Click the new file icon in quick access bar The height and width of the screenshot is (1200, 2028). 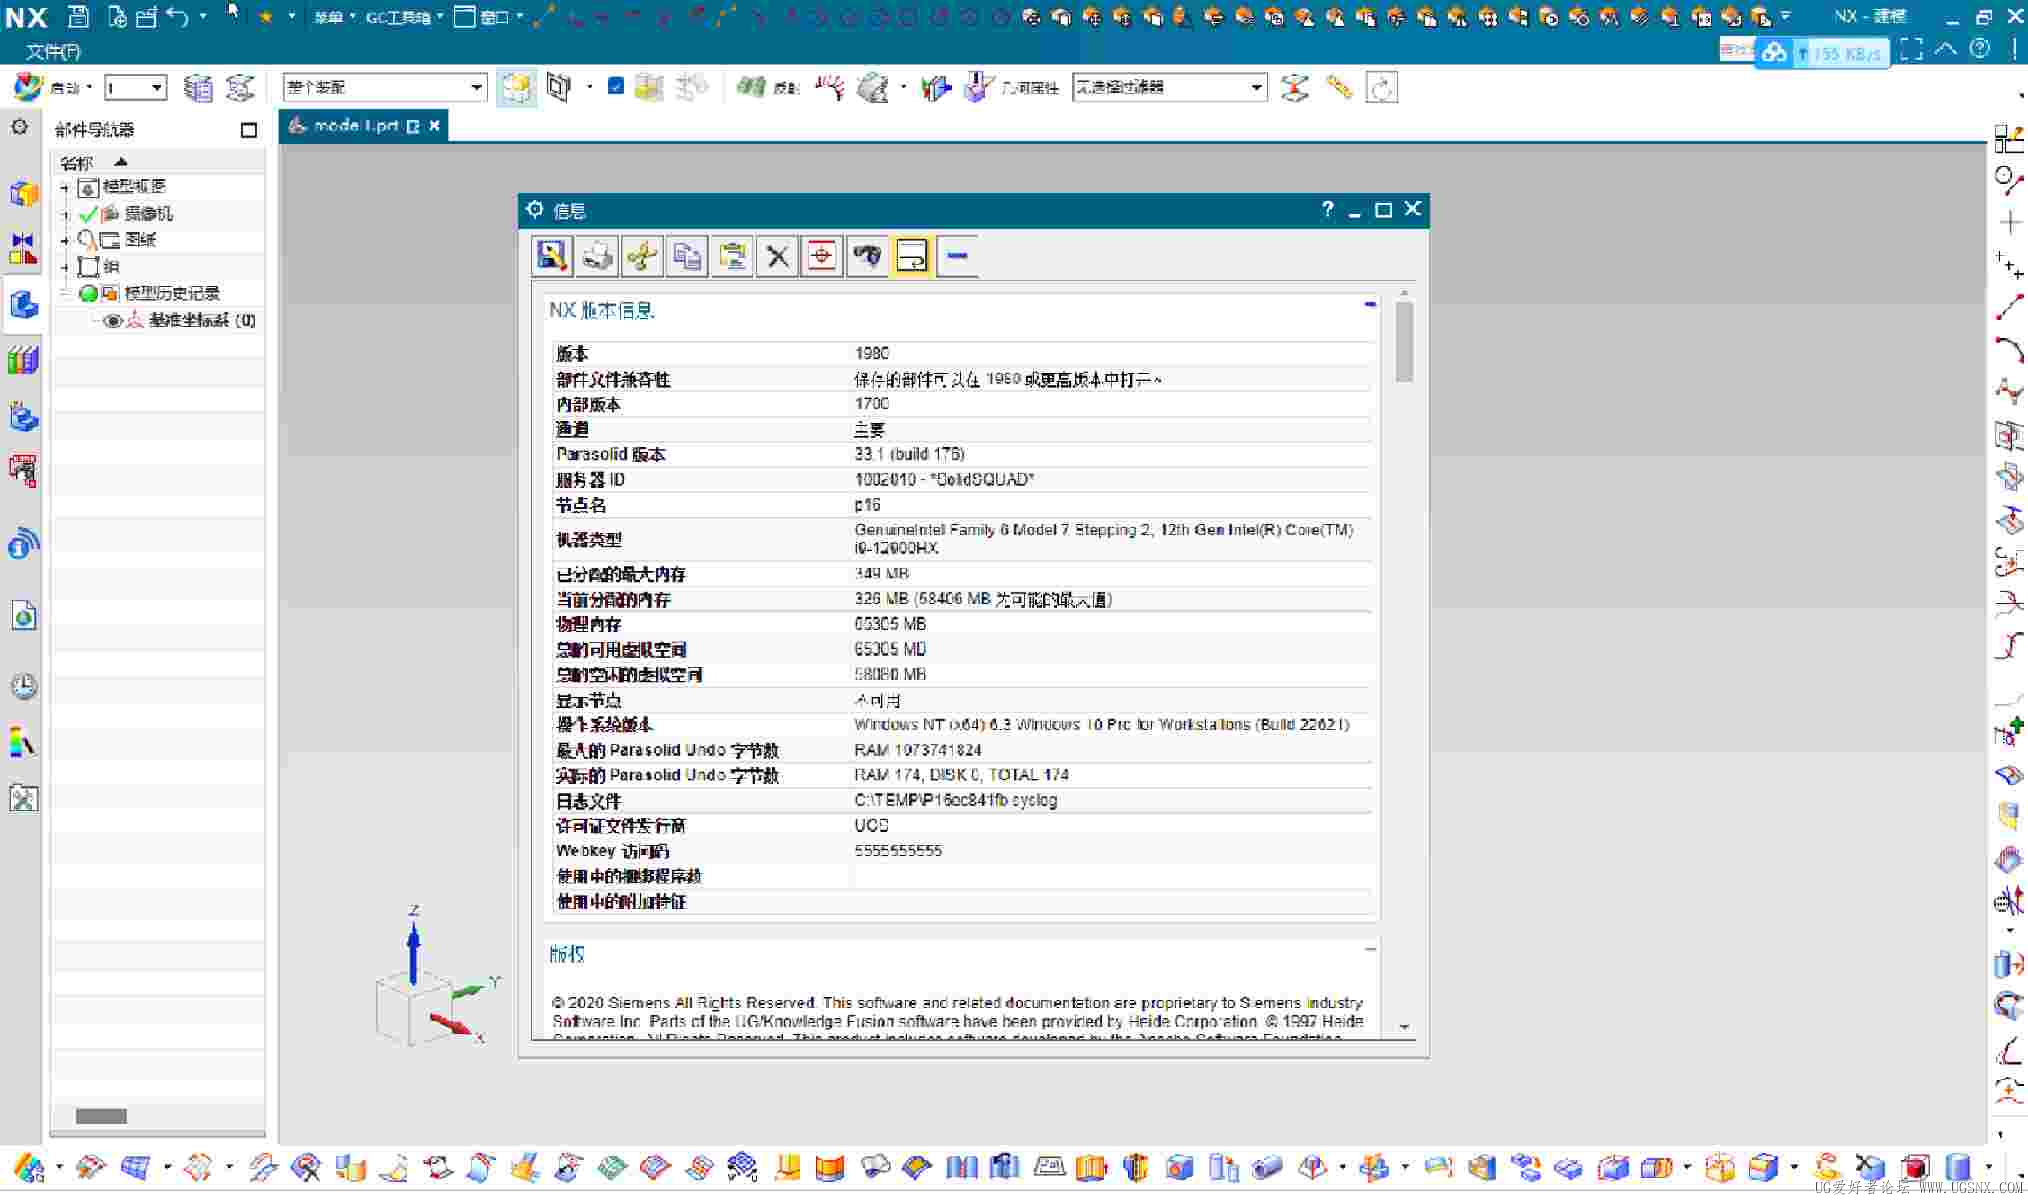click(116, 16)
